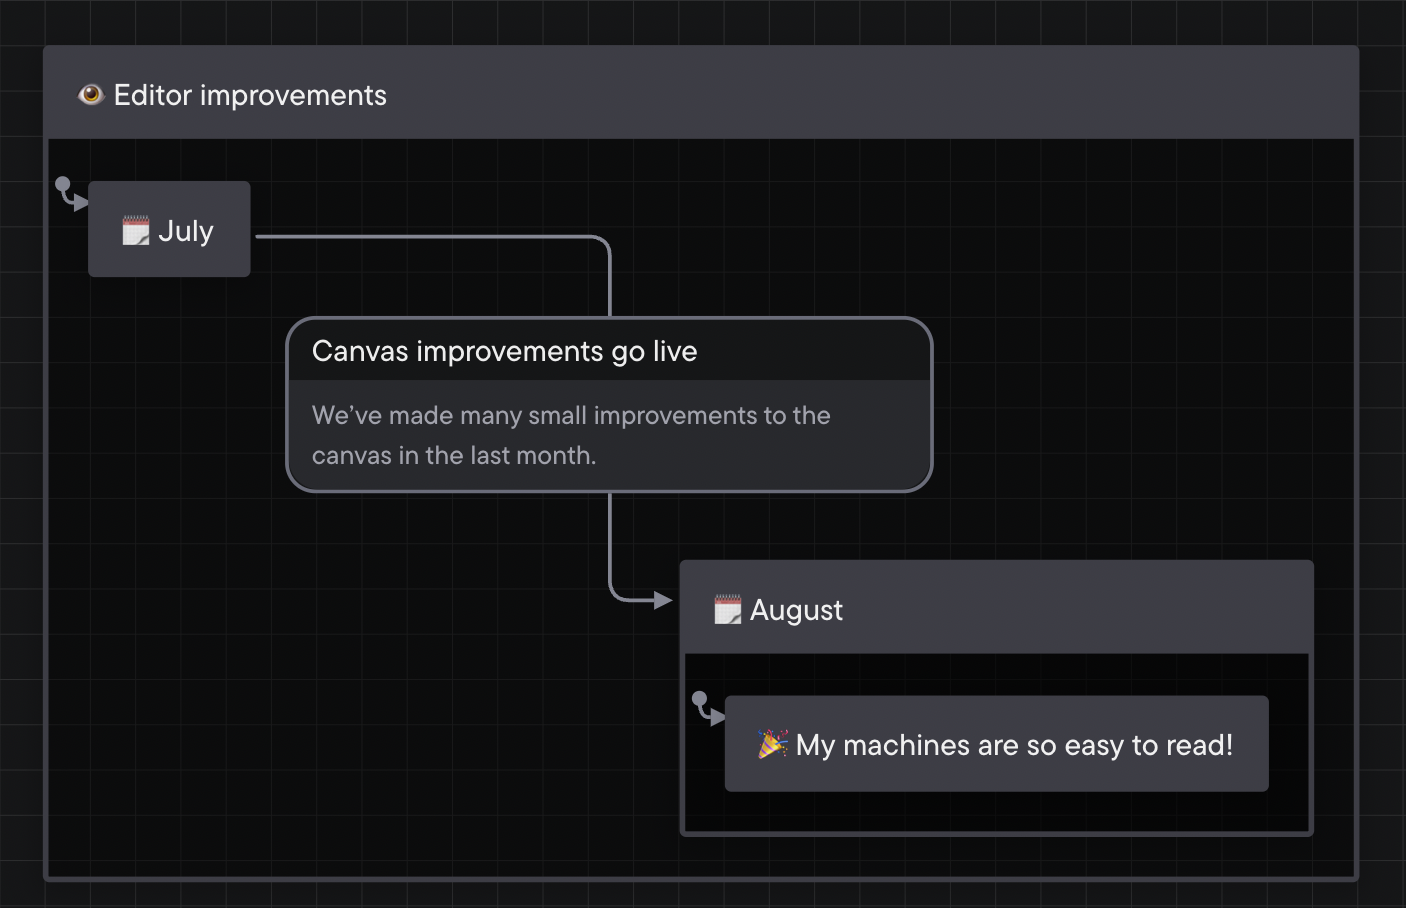Viewport: 1406px width, 908px height.
Task: Select the initial state marker inside August
Action: pos(707,709)
